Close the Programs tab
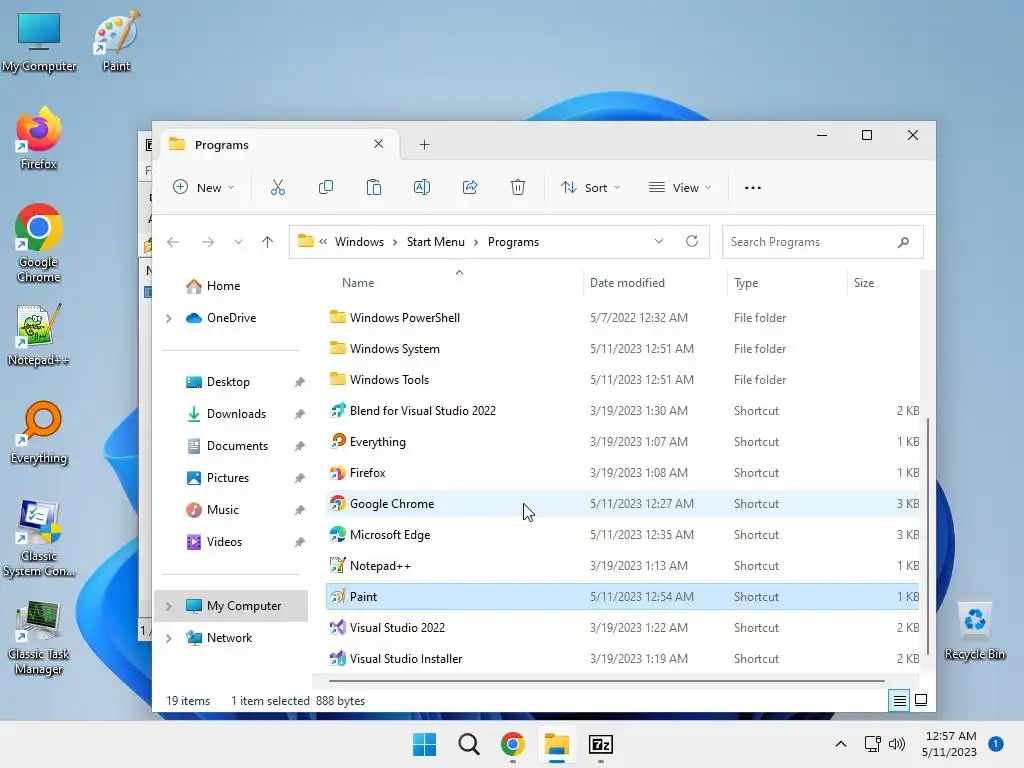The height and width of the screenshot is (768, 1024). 378,144
